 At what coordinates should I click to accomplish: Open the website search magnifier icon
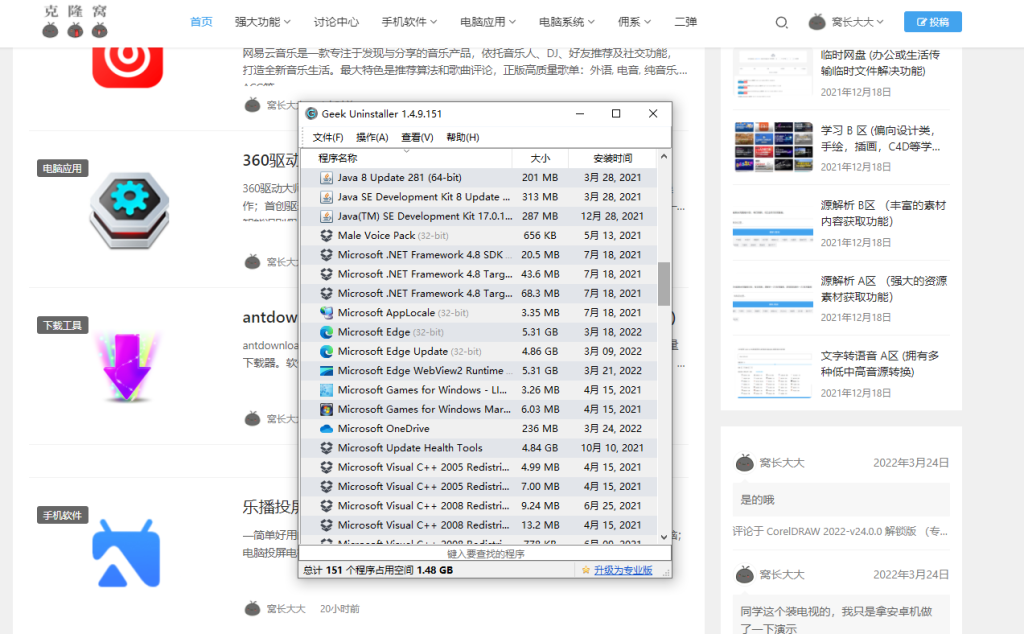pyautogui.click(x=781, y=23)
